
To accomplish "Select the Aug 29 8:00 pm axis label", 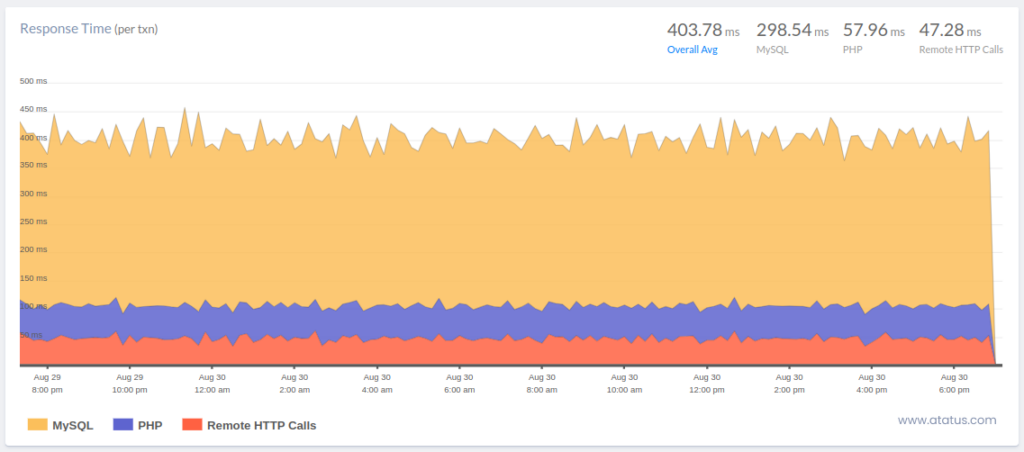I will (47, 383).
